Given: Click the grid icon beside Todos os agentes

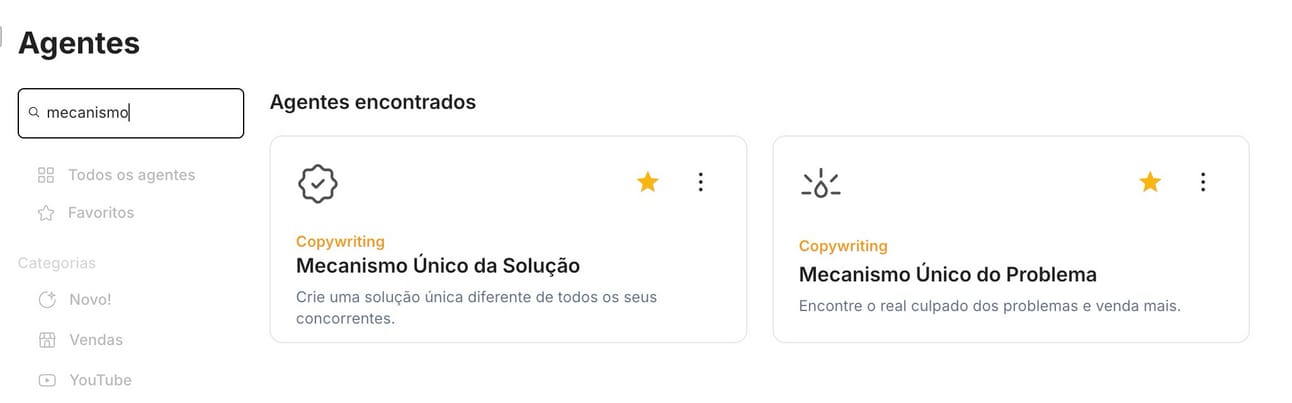Looking at the screenshot, I should [46, 175].
